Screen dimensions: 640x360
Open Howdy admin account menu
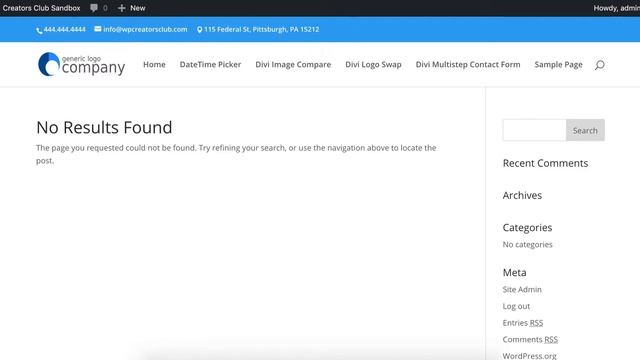[616, 8]
